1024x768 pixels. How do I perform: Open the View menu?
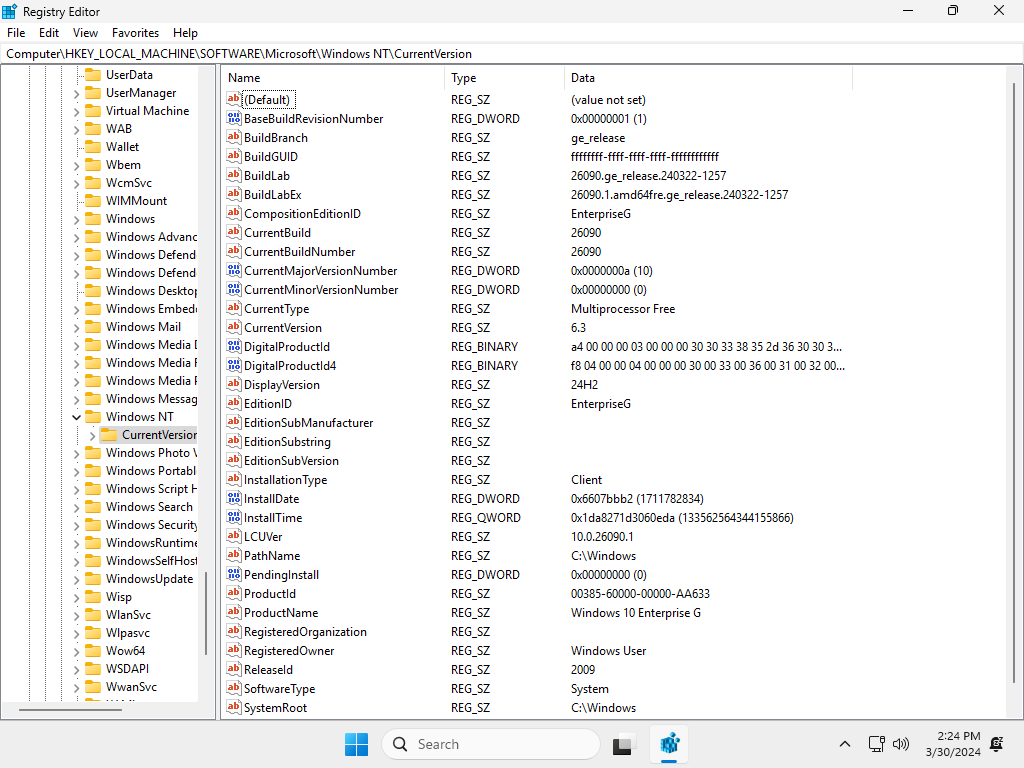[85, 33]
